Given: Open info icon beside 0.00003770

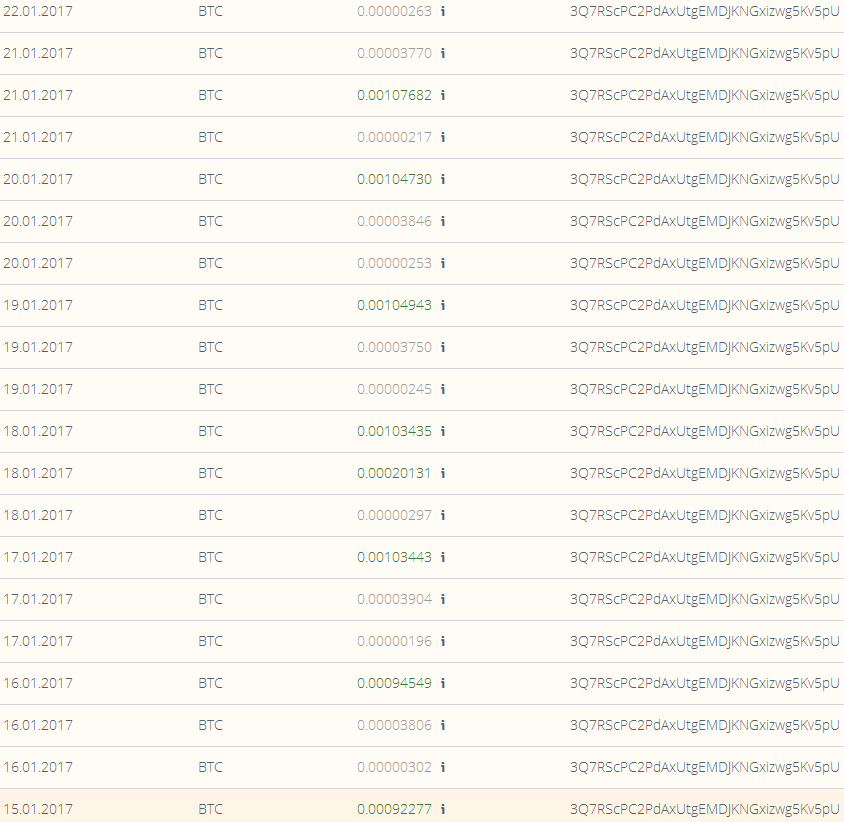Looking at the screenshot, I should pyautogui.click(x=443, y=53).
